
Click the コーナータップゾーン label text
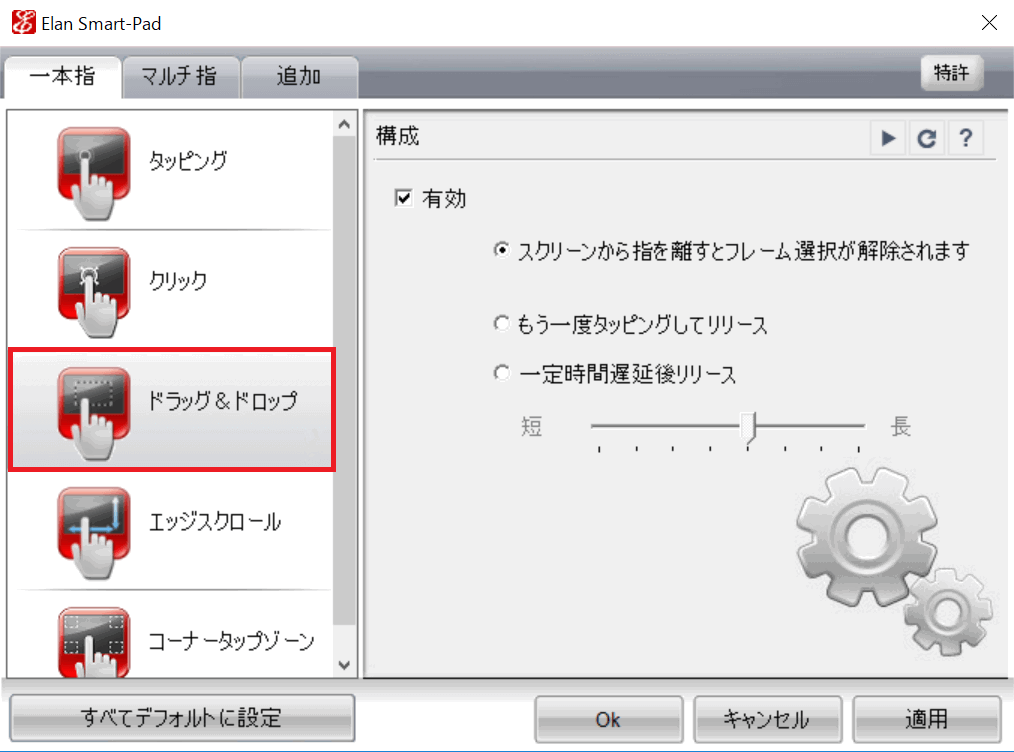click(x=232, y=641)
